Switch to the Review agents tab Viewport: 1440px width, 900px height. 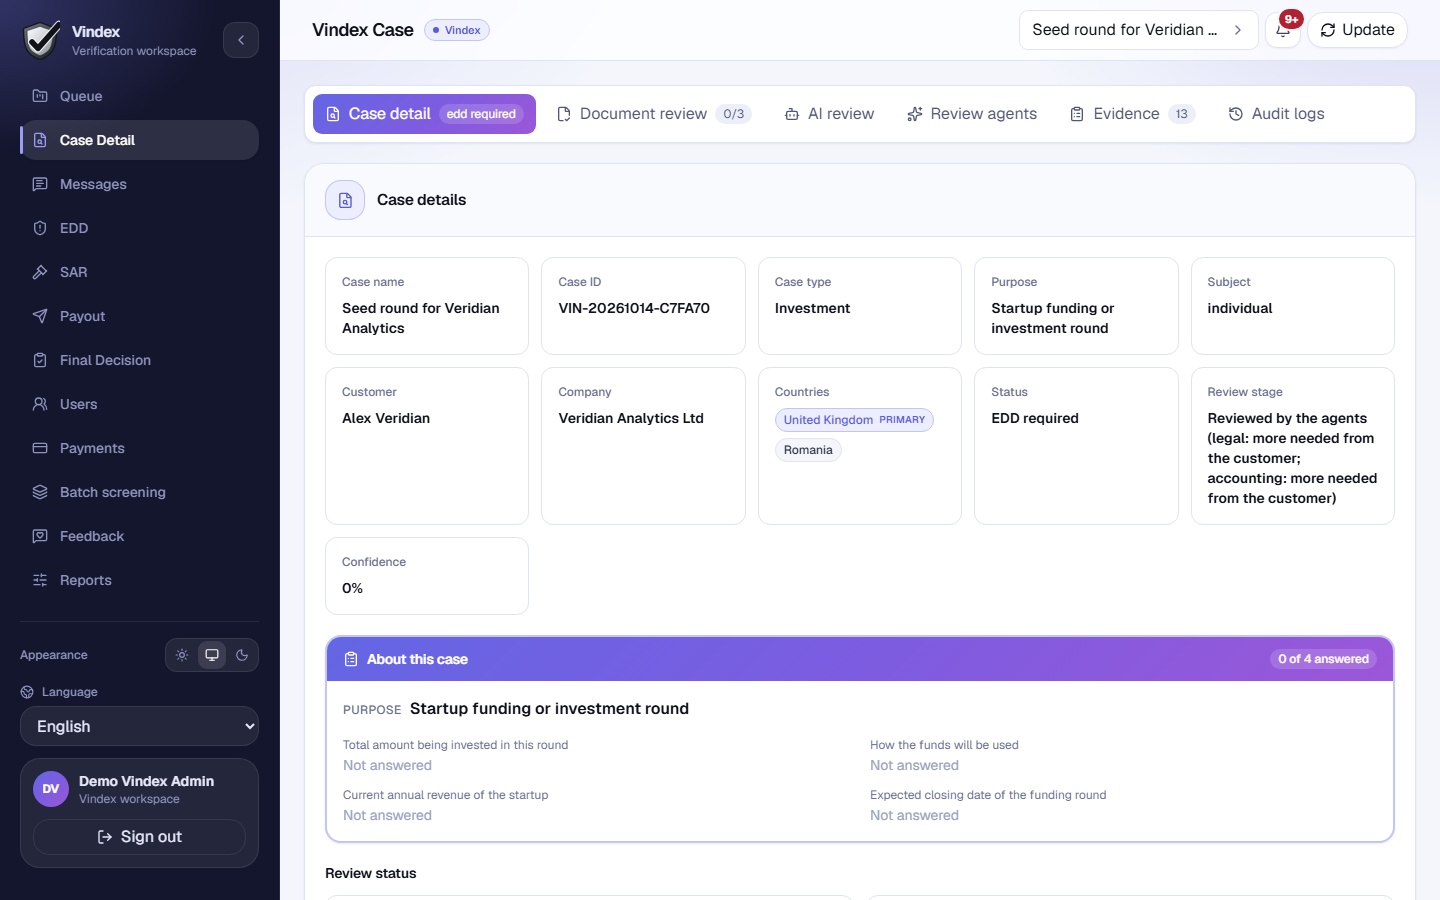(x=972, y=114)
